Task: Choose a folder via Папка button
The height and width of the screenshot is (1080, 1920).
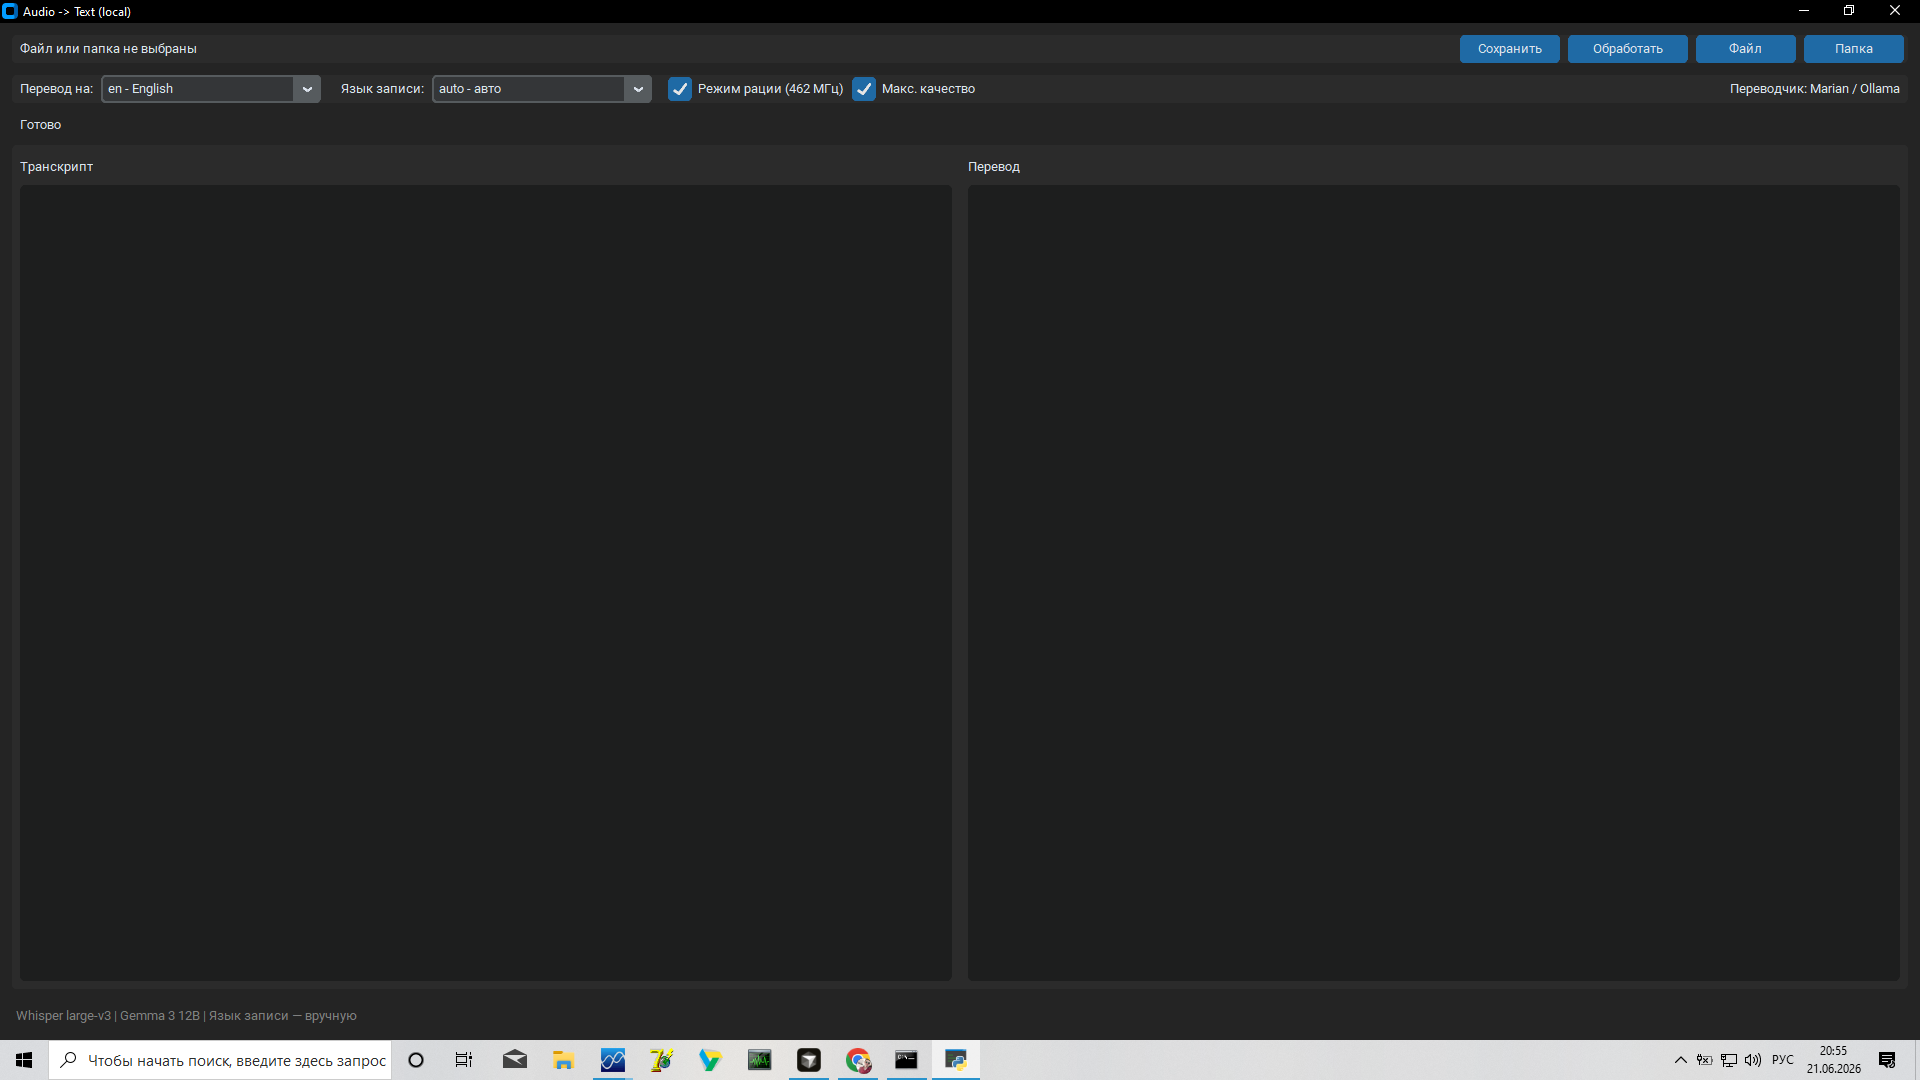Action: (x=1853, y=49)
